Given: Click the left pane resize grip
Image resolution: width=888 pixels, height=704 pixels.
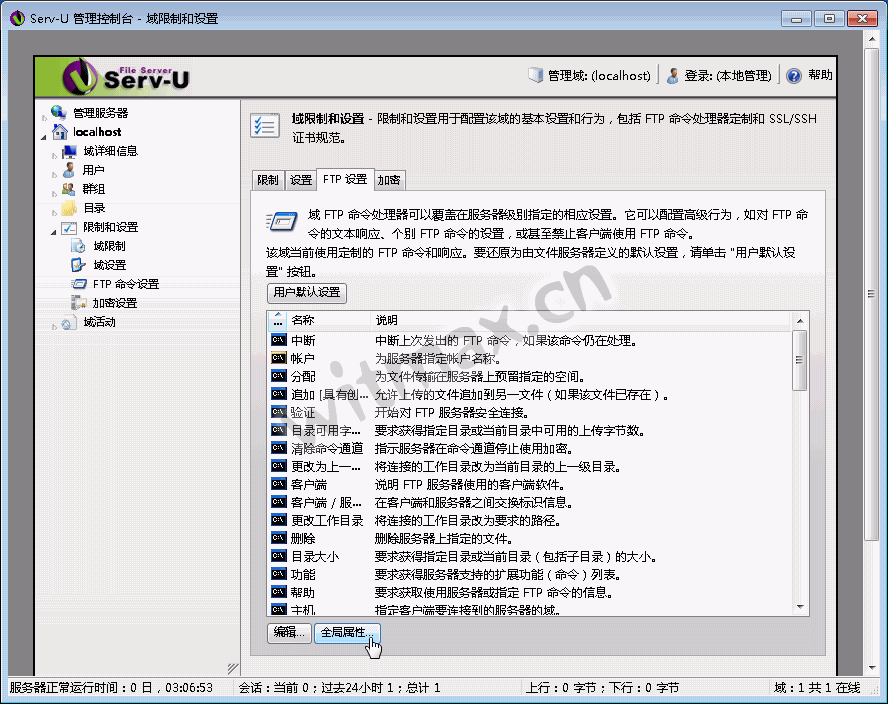Looking at the screenshot, I should coord(233,668).
